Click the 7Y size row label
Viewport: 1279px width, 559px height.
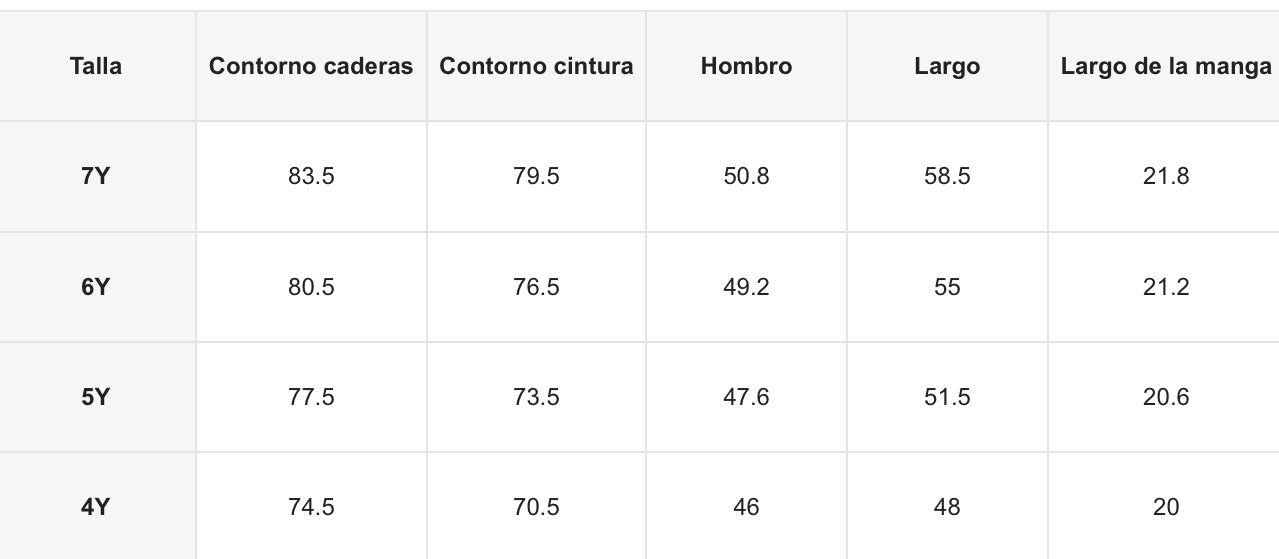point(96,177)
